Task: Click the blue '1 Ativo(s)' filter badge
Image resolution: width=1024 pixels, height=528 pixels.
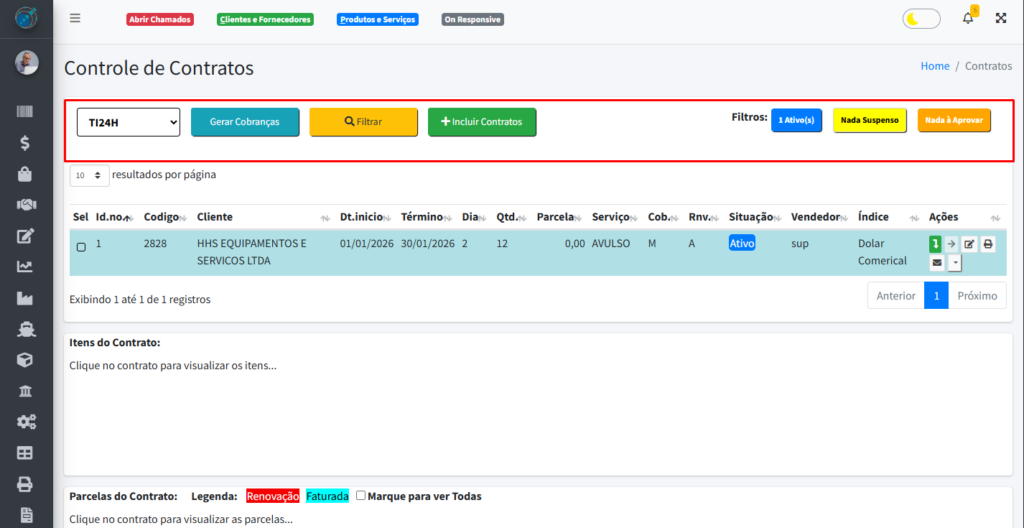Action: pos(796,121)
